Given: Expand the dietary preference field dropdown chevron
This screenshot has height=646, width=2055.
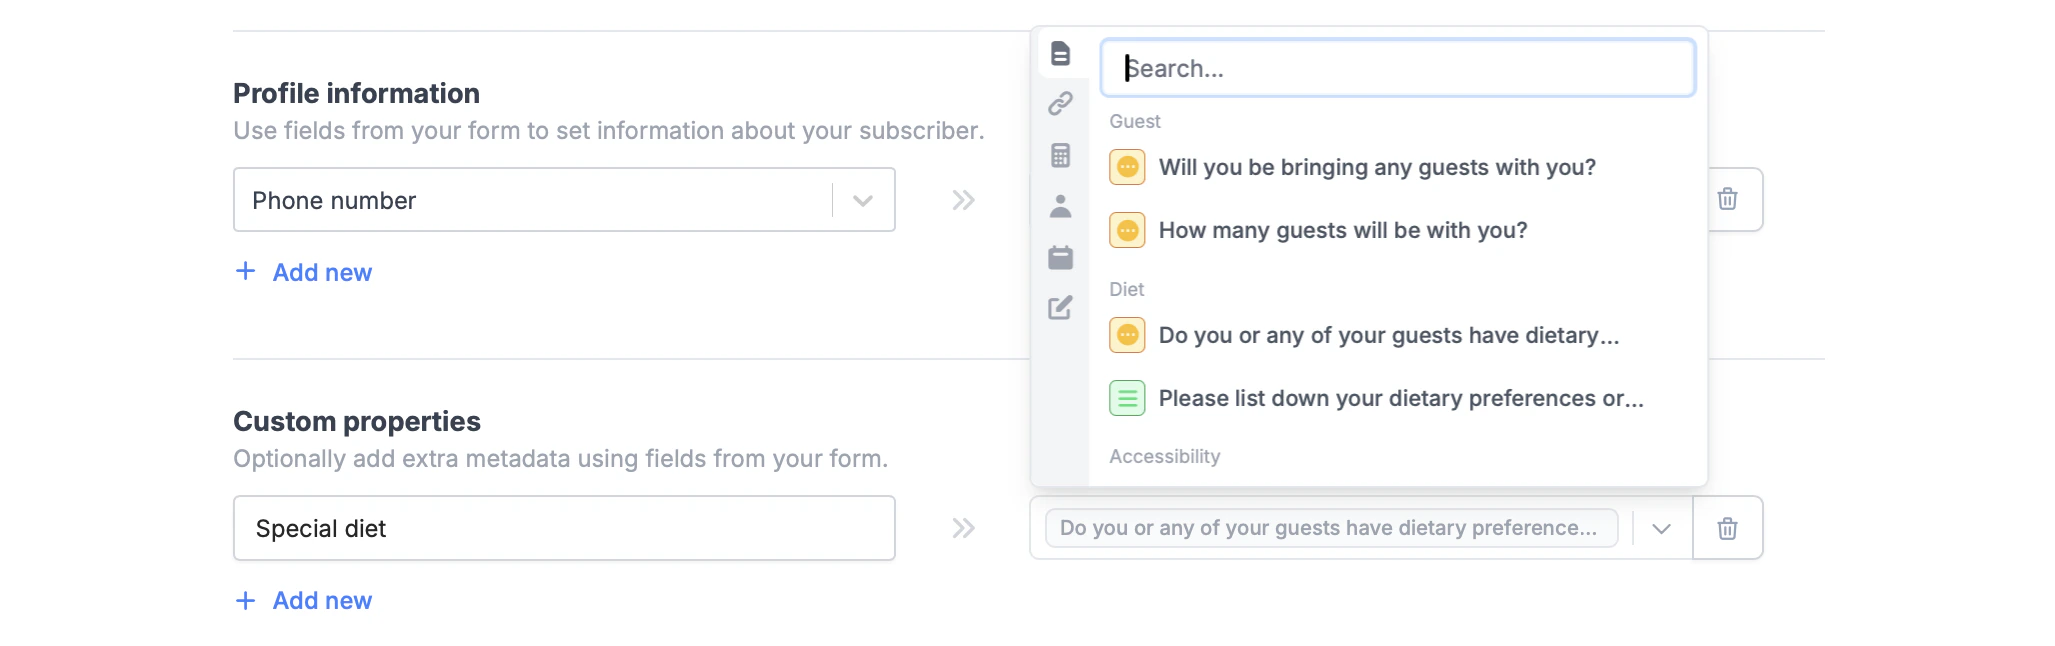Looking at the screenshot, I should (x=1661, y=528).
